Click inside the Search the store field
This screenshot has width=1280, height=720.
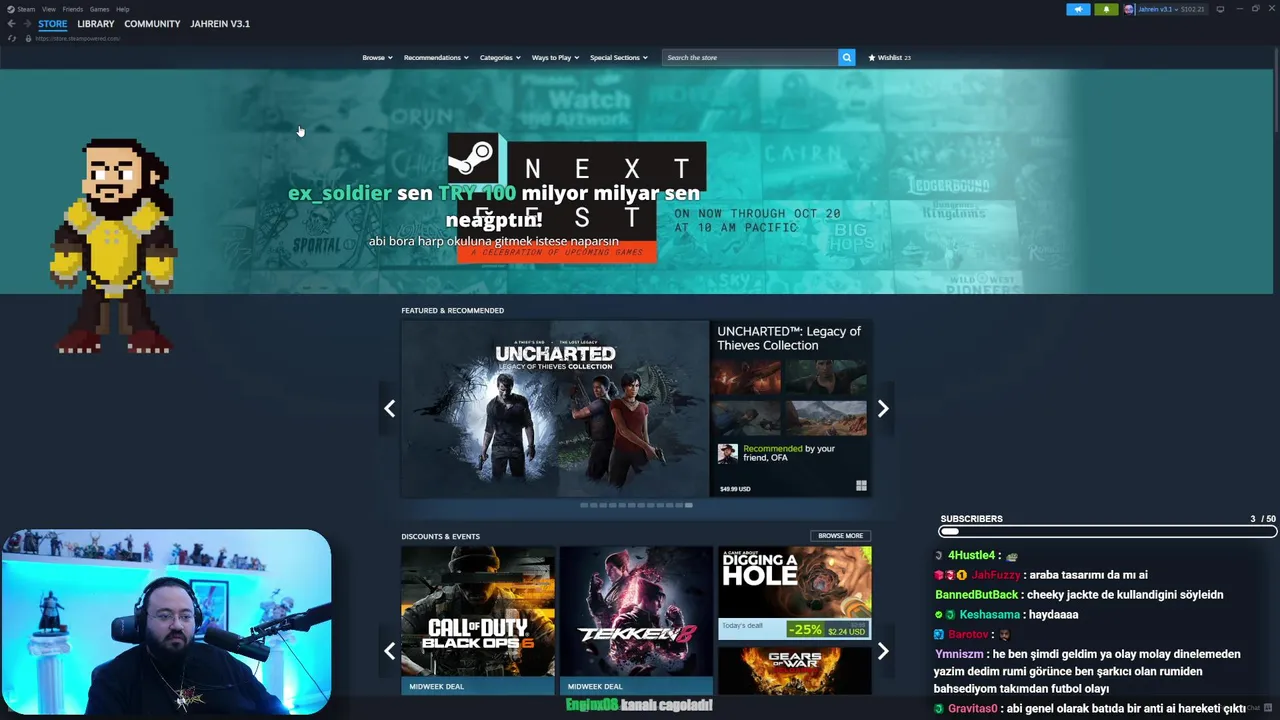[750, 57]
